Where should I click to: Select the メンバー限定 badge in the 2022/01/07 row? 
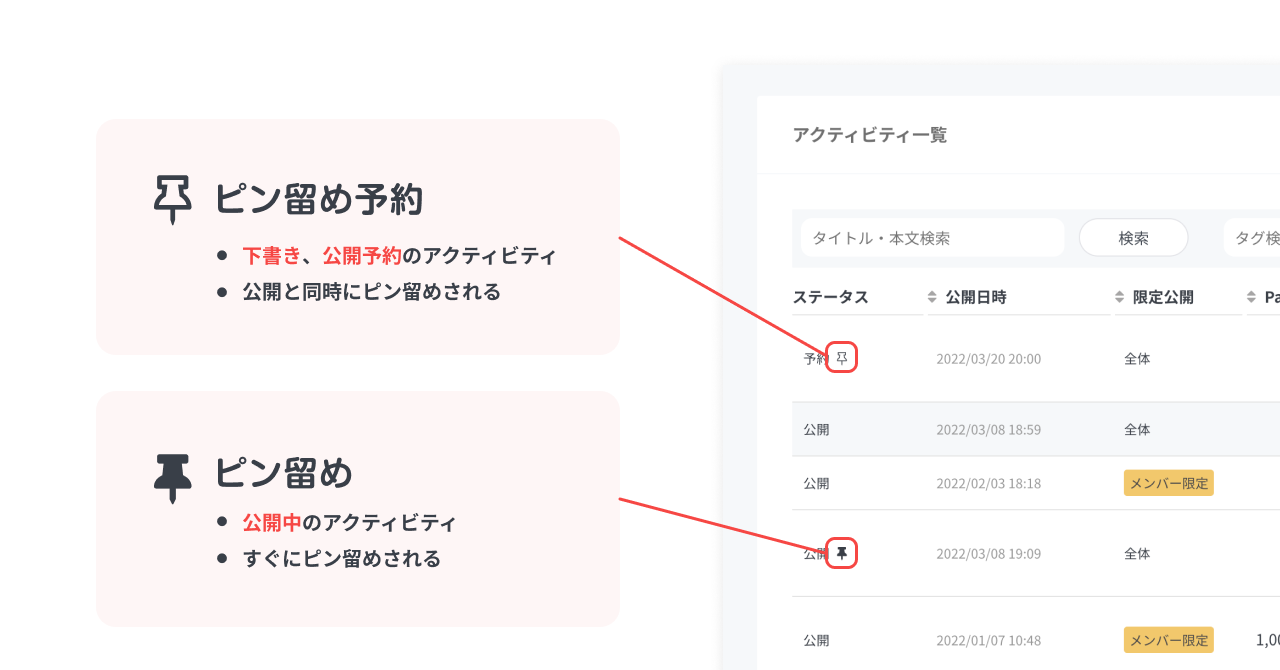coord(1168,640)
